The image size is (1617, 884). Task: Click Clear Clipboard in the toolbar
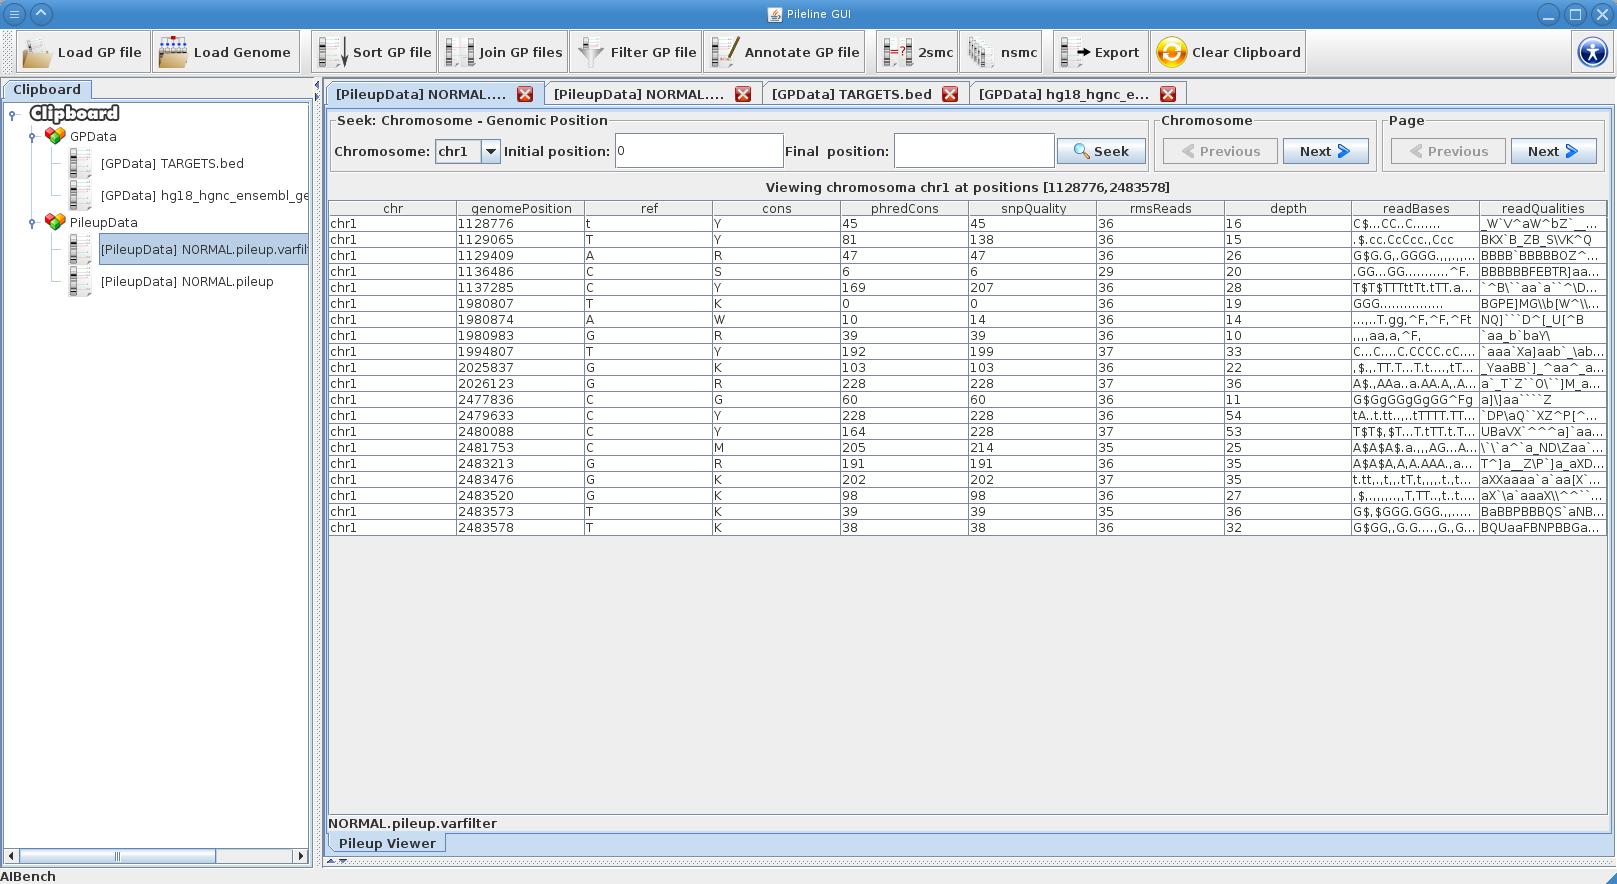pyautogui.click(x=1228, y=52)
